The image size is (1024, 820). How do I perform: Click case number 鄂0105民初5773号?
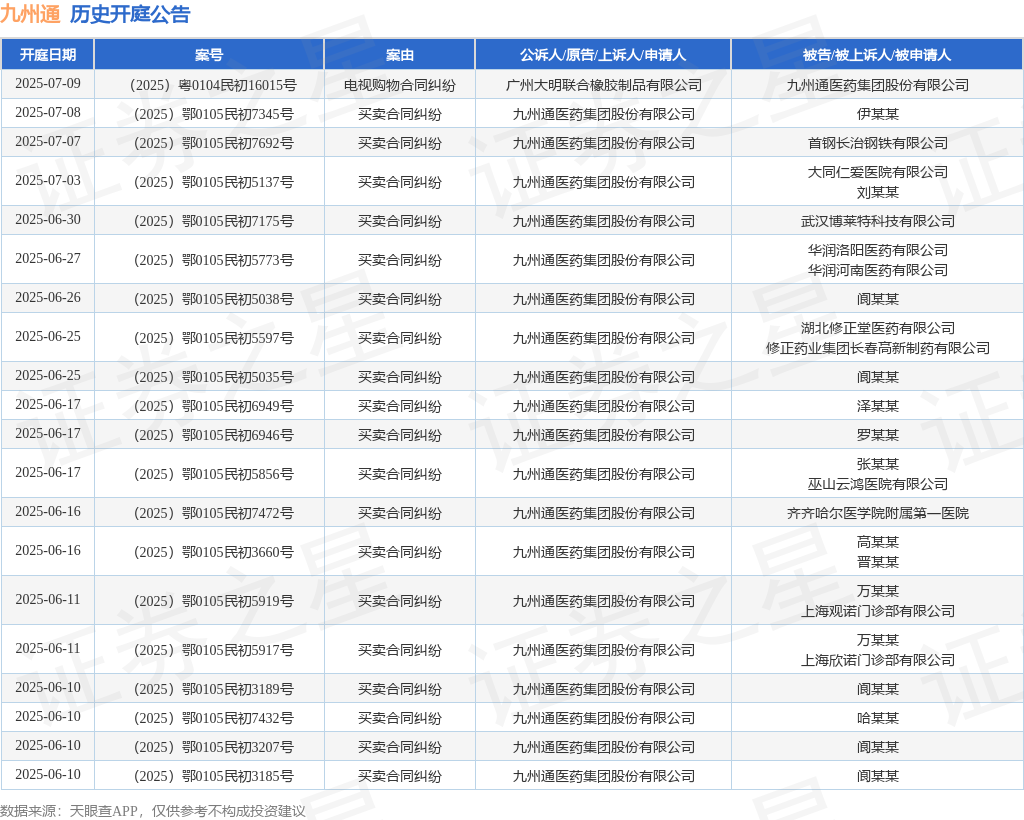(x=213, y=260)
